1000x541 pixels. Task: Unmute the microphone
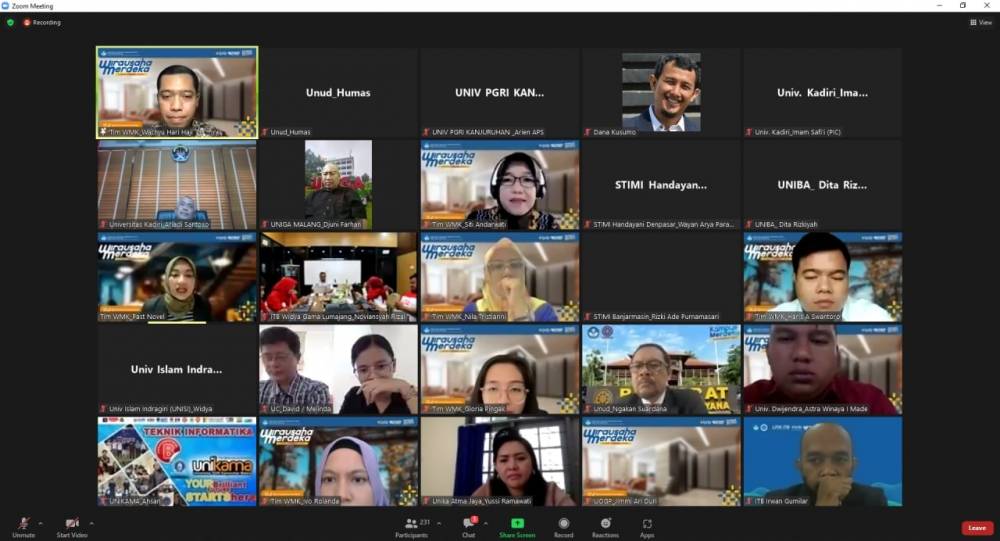coord(23,525)
